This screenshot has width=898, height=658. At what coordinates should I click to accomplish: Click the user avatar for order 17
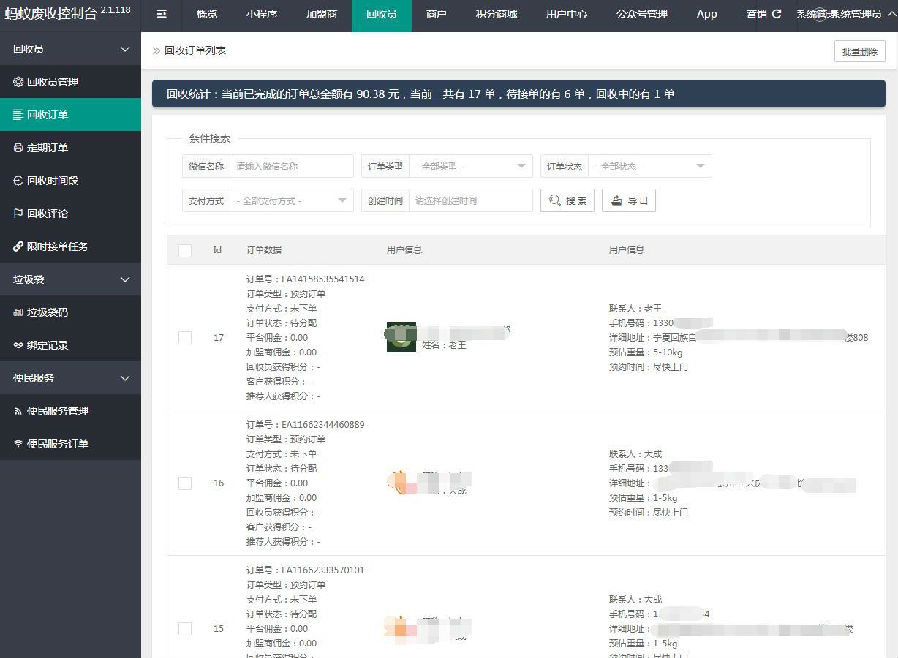pos(401,337)
